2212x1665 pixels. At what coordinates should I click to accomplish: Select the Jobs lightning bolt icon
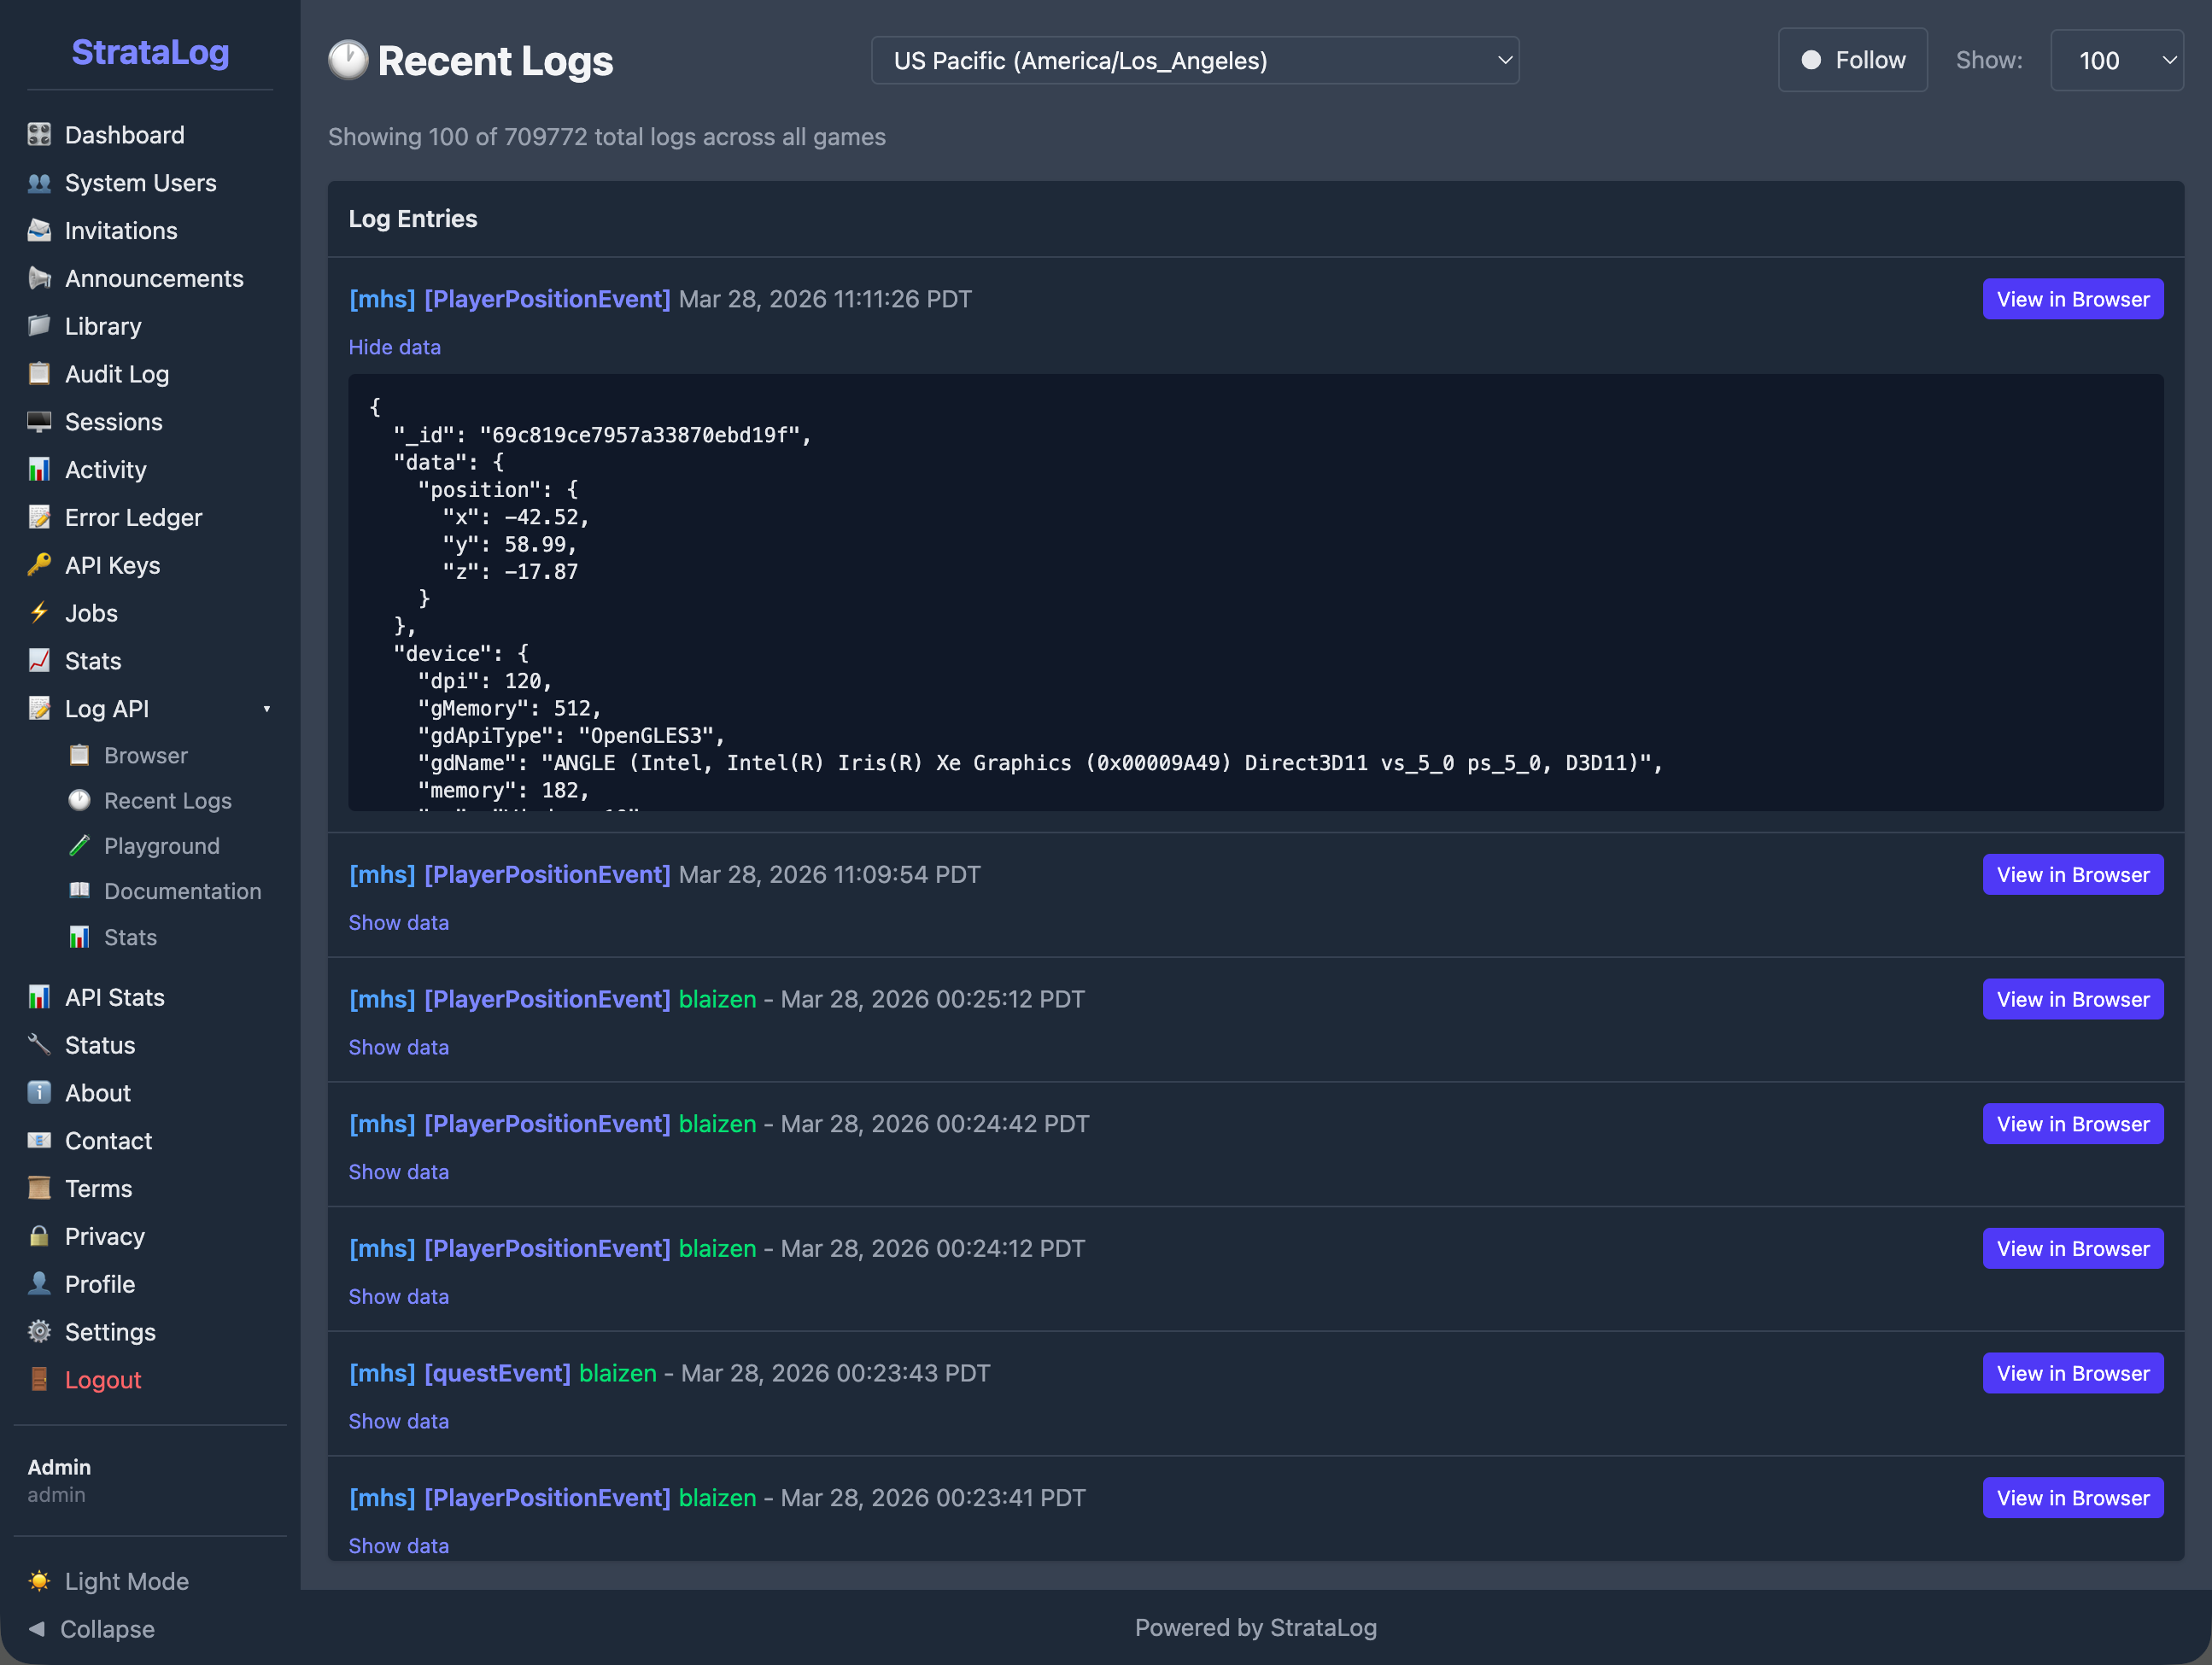click(x=39, y=613)
